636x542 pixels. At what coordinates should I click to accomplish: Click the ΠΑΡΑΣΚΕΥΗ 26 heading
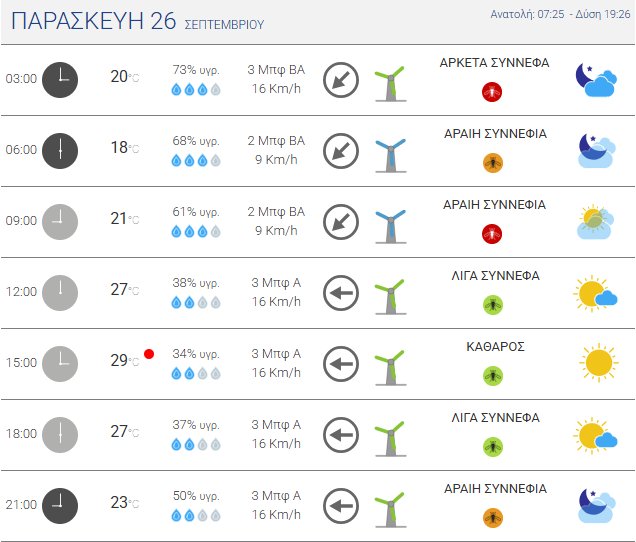94,21
